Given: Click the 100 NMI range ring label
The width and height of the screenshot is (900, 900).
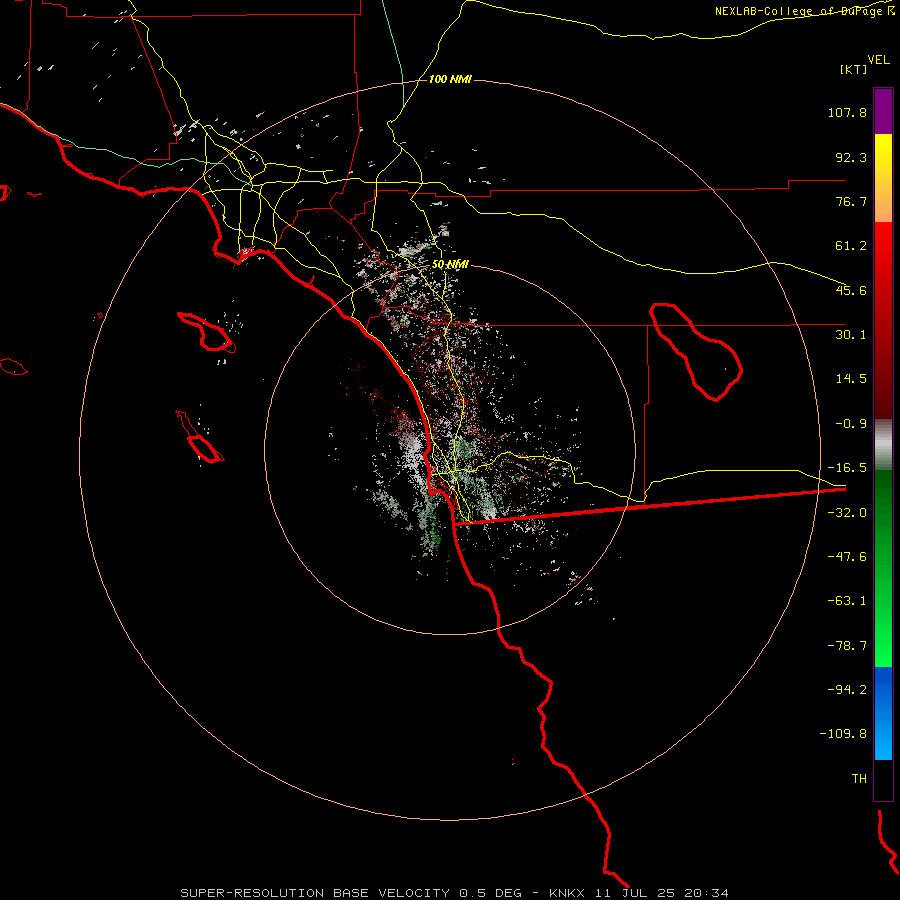Looking at the screenshot, I should [450, 79].
